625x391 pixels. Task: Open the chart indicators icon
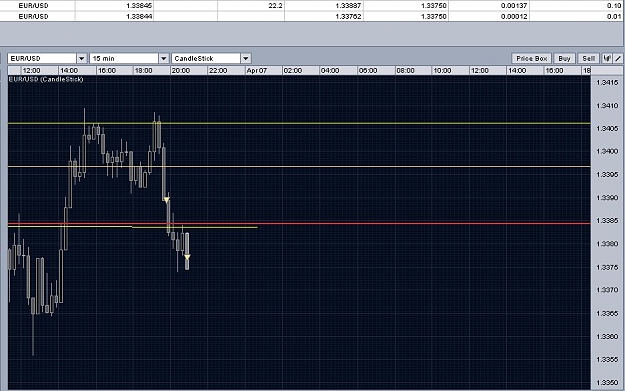point(607,59)
